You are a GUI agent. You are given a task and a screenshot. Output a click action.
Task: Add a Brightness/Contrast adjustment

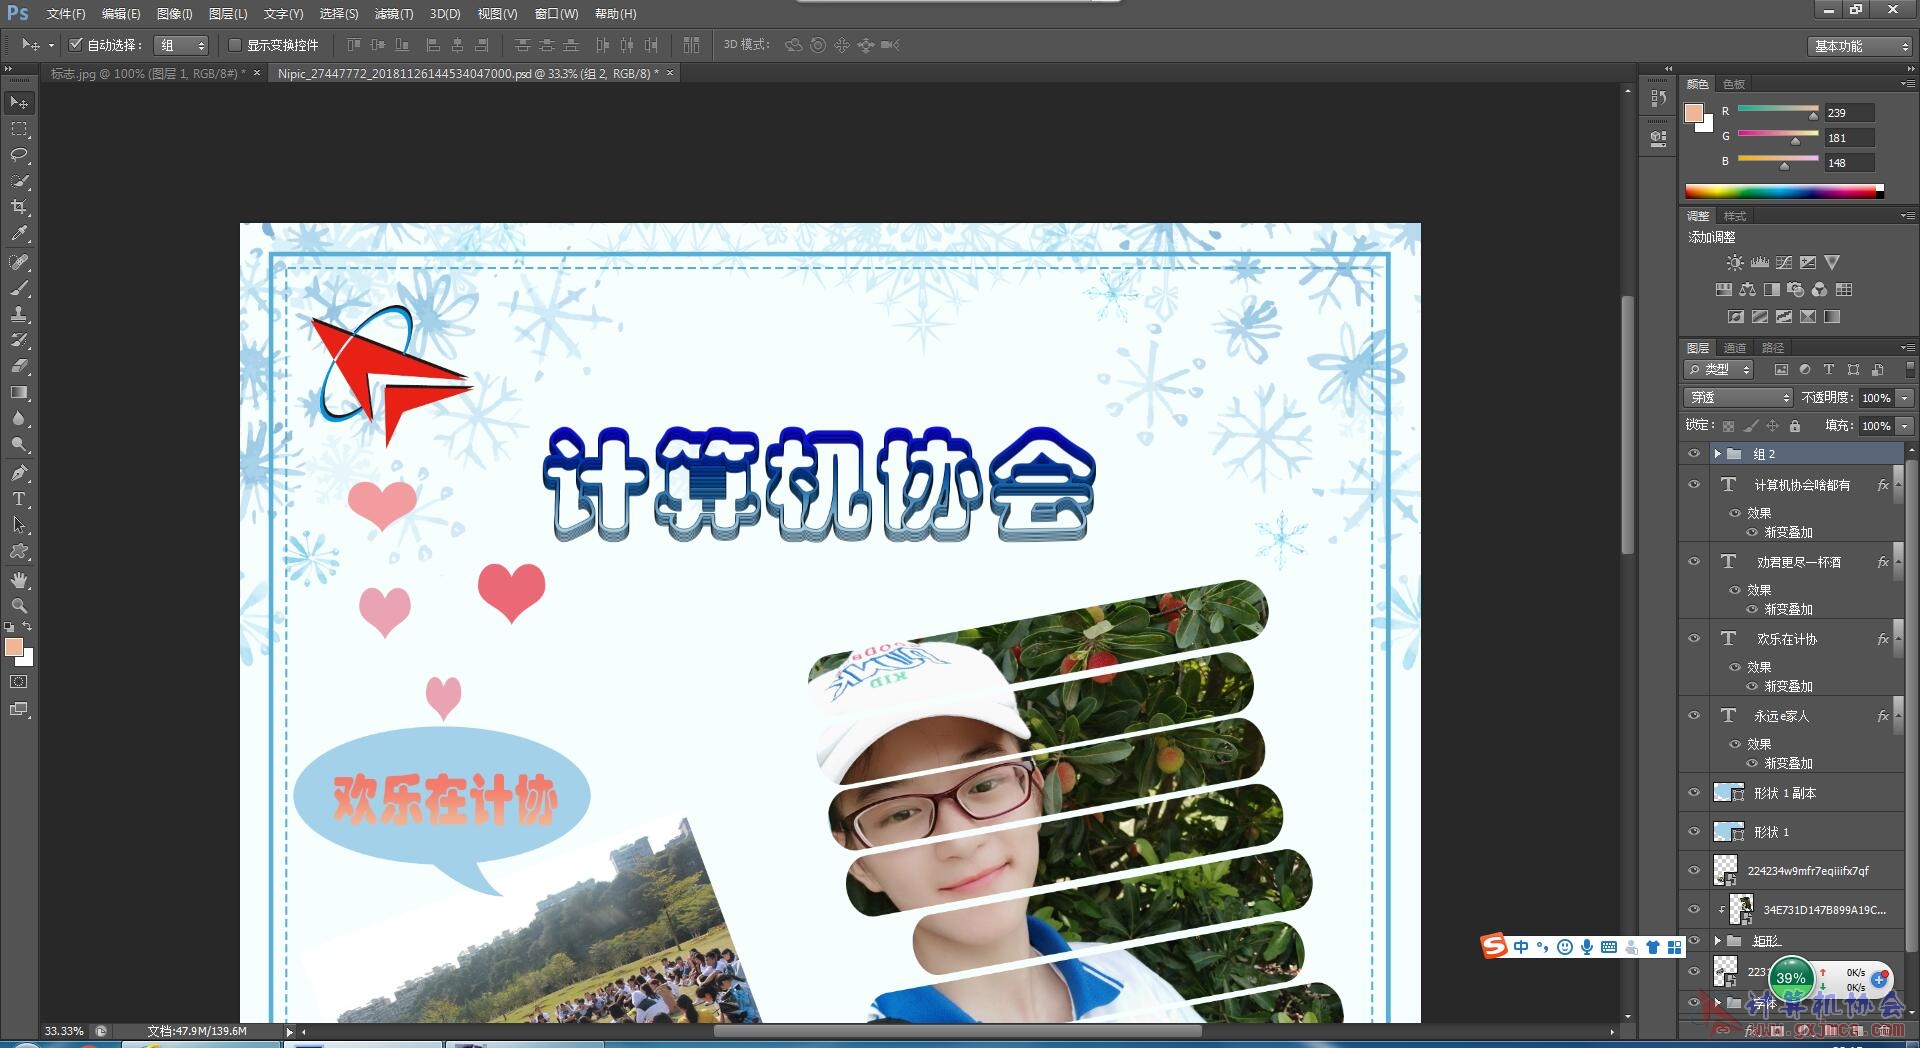click(1735, 263)
